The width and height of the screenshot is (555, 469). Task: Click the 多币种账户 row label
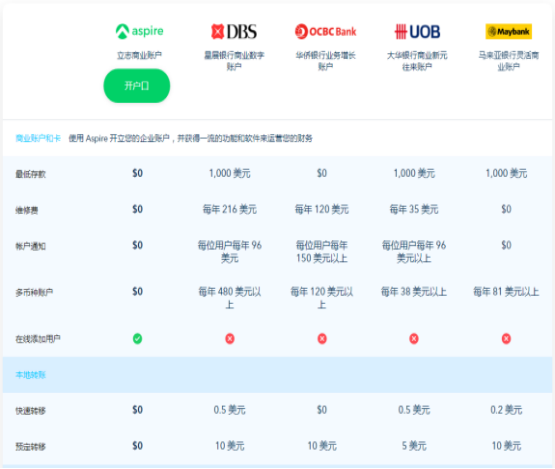point(34,292)
